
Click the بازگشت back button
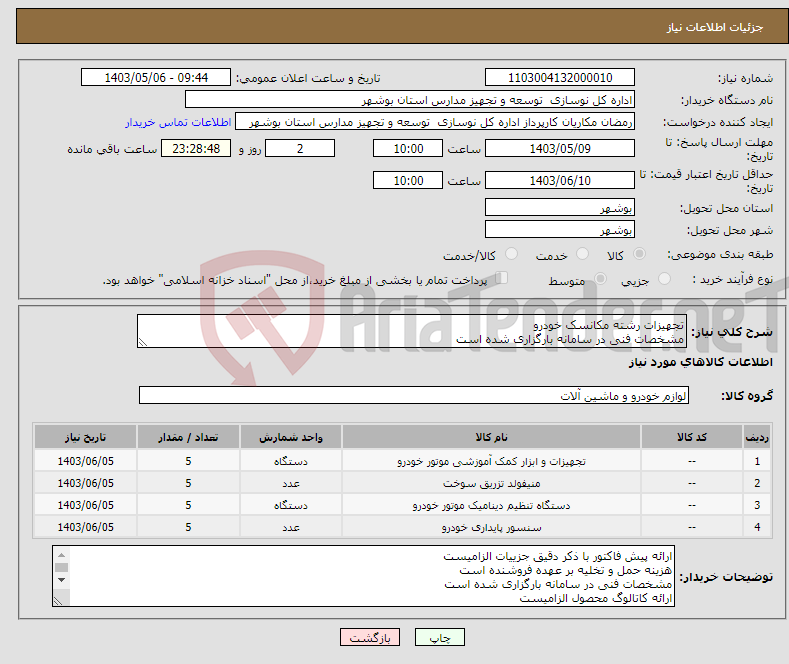(370, 637)
